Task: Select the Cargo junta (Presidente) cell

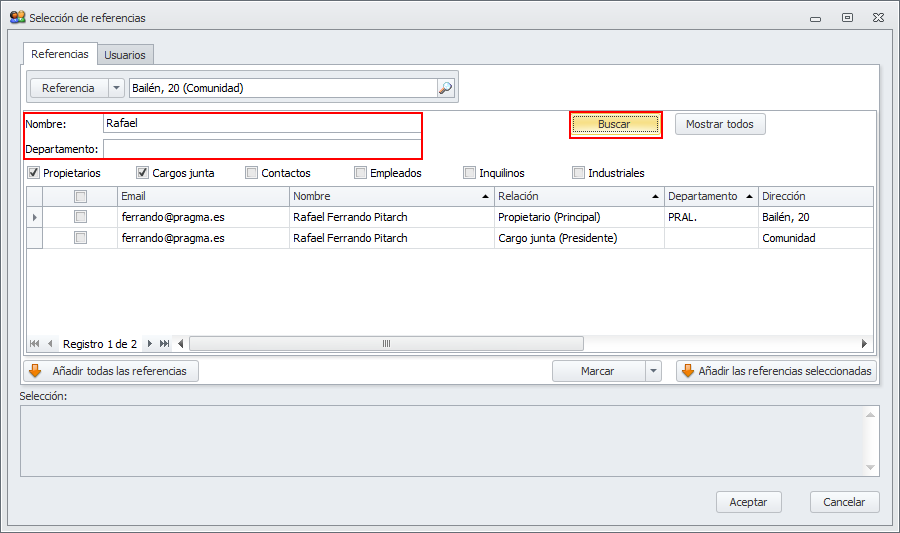Action: tap(579, 238)
